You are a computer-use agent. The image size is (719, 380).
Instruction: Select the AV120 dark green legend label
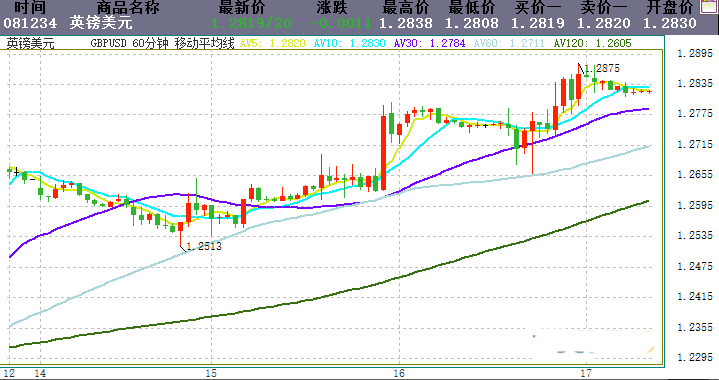point(592,44)
